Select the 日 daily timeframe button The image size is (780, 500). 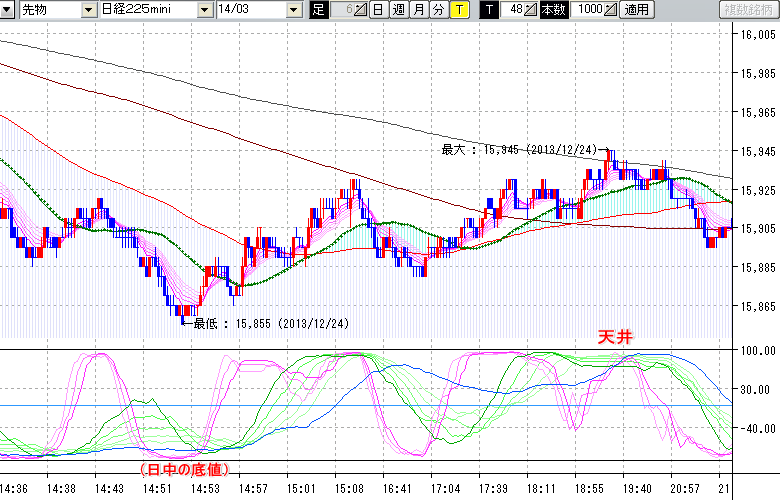click(x=377, y=10)
